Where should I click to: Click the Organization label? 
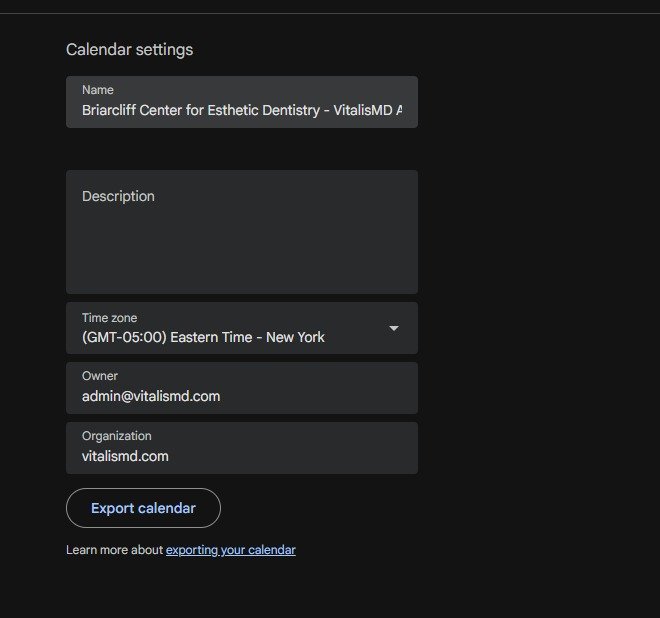(116, 436)
